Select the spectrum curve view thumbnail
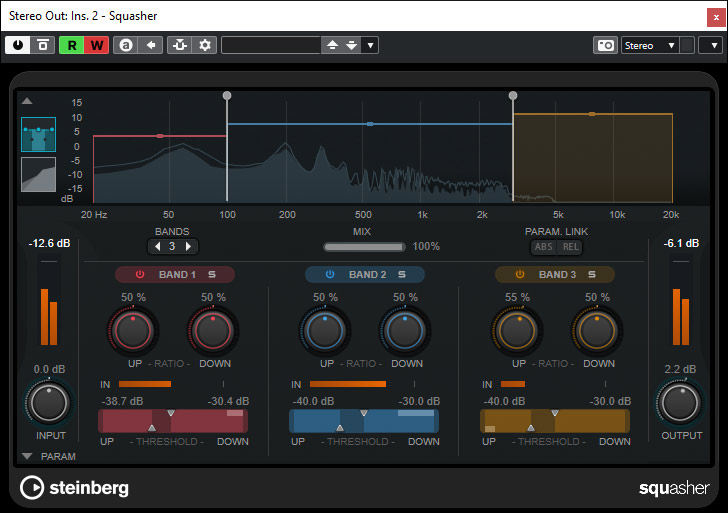 coord(38,174)
